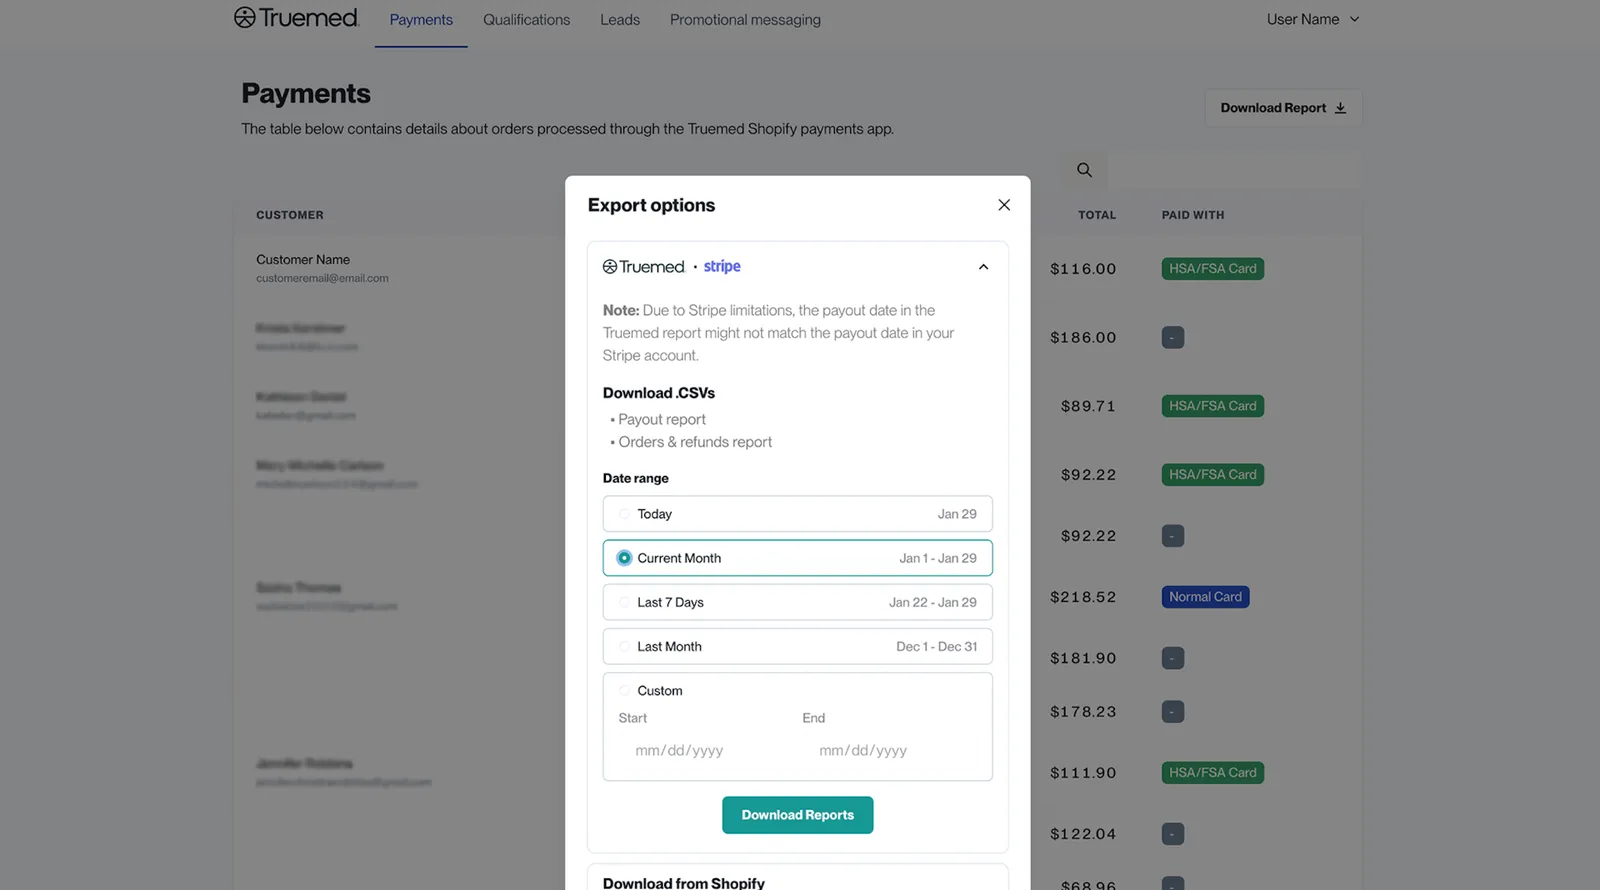The image size is (1600, 890).
Task: Click the HSA/FSA Card badge for $89.71
Action: (x=1212, y=406)
